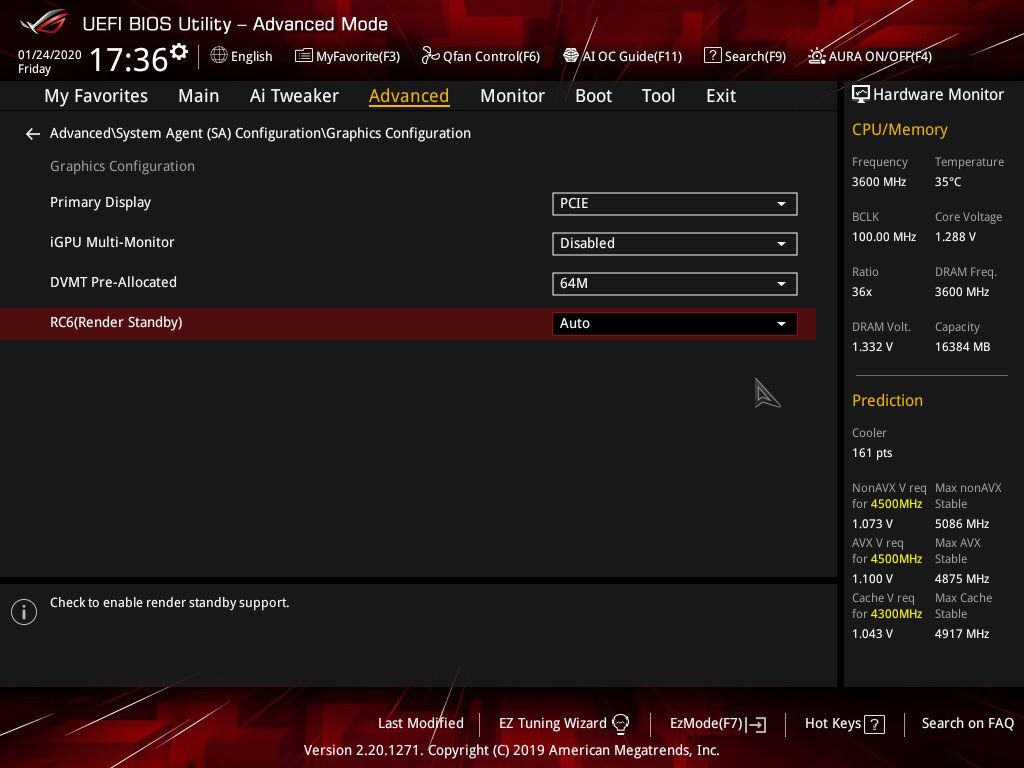Viewport: 1024px width, 768px height.
Task: Click the Qfan Control fan icon
Action: (430, 56)
